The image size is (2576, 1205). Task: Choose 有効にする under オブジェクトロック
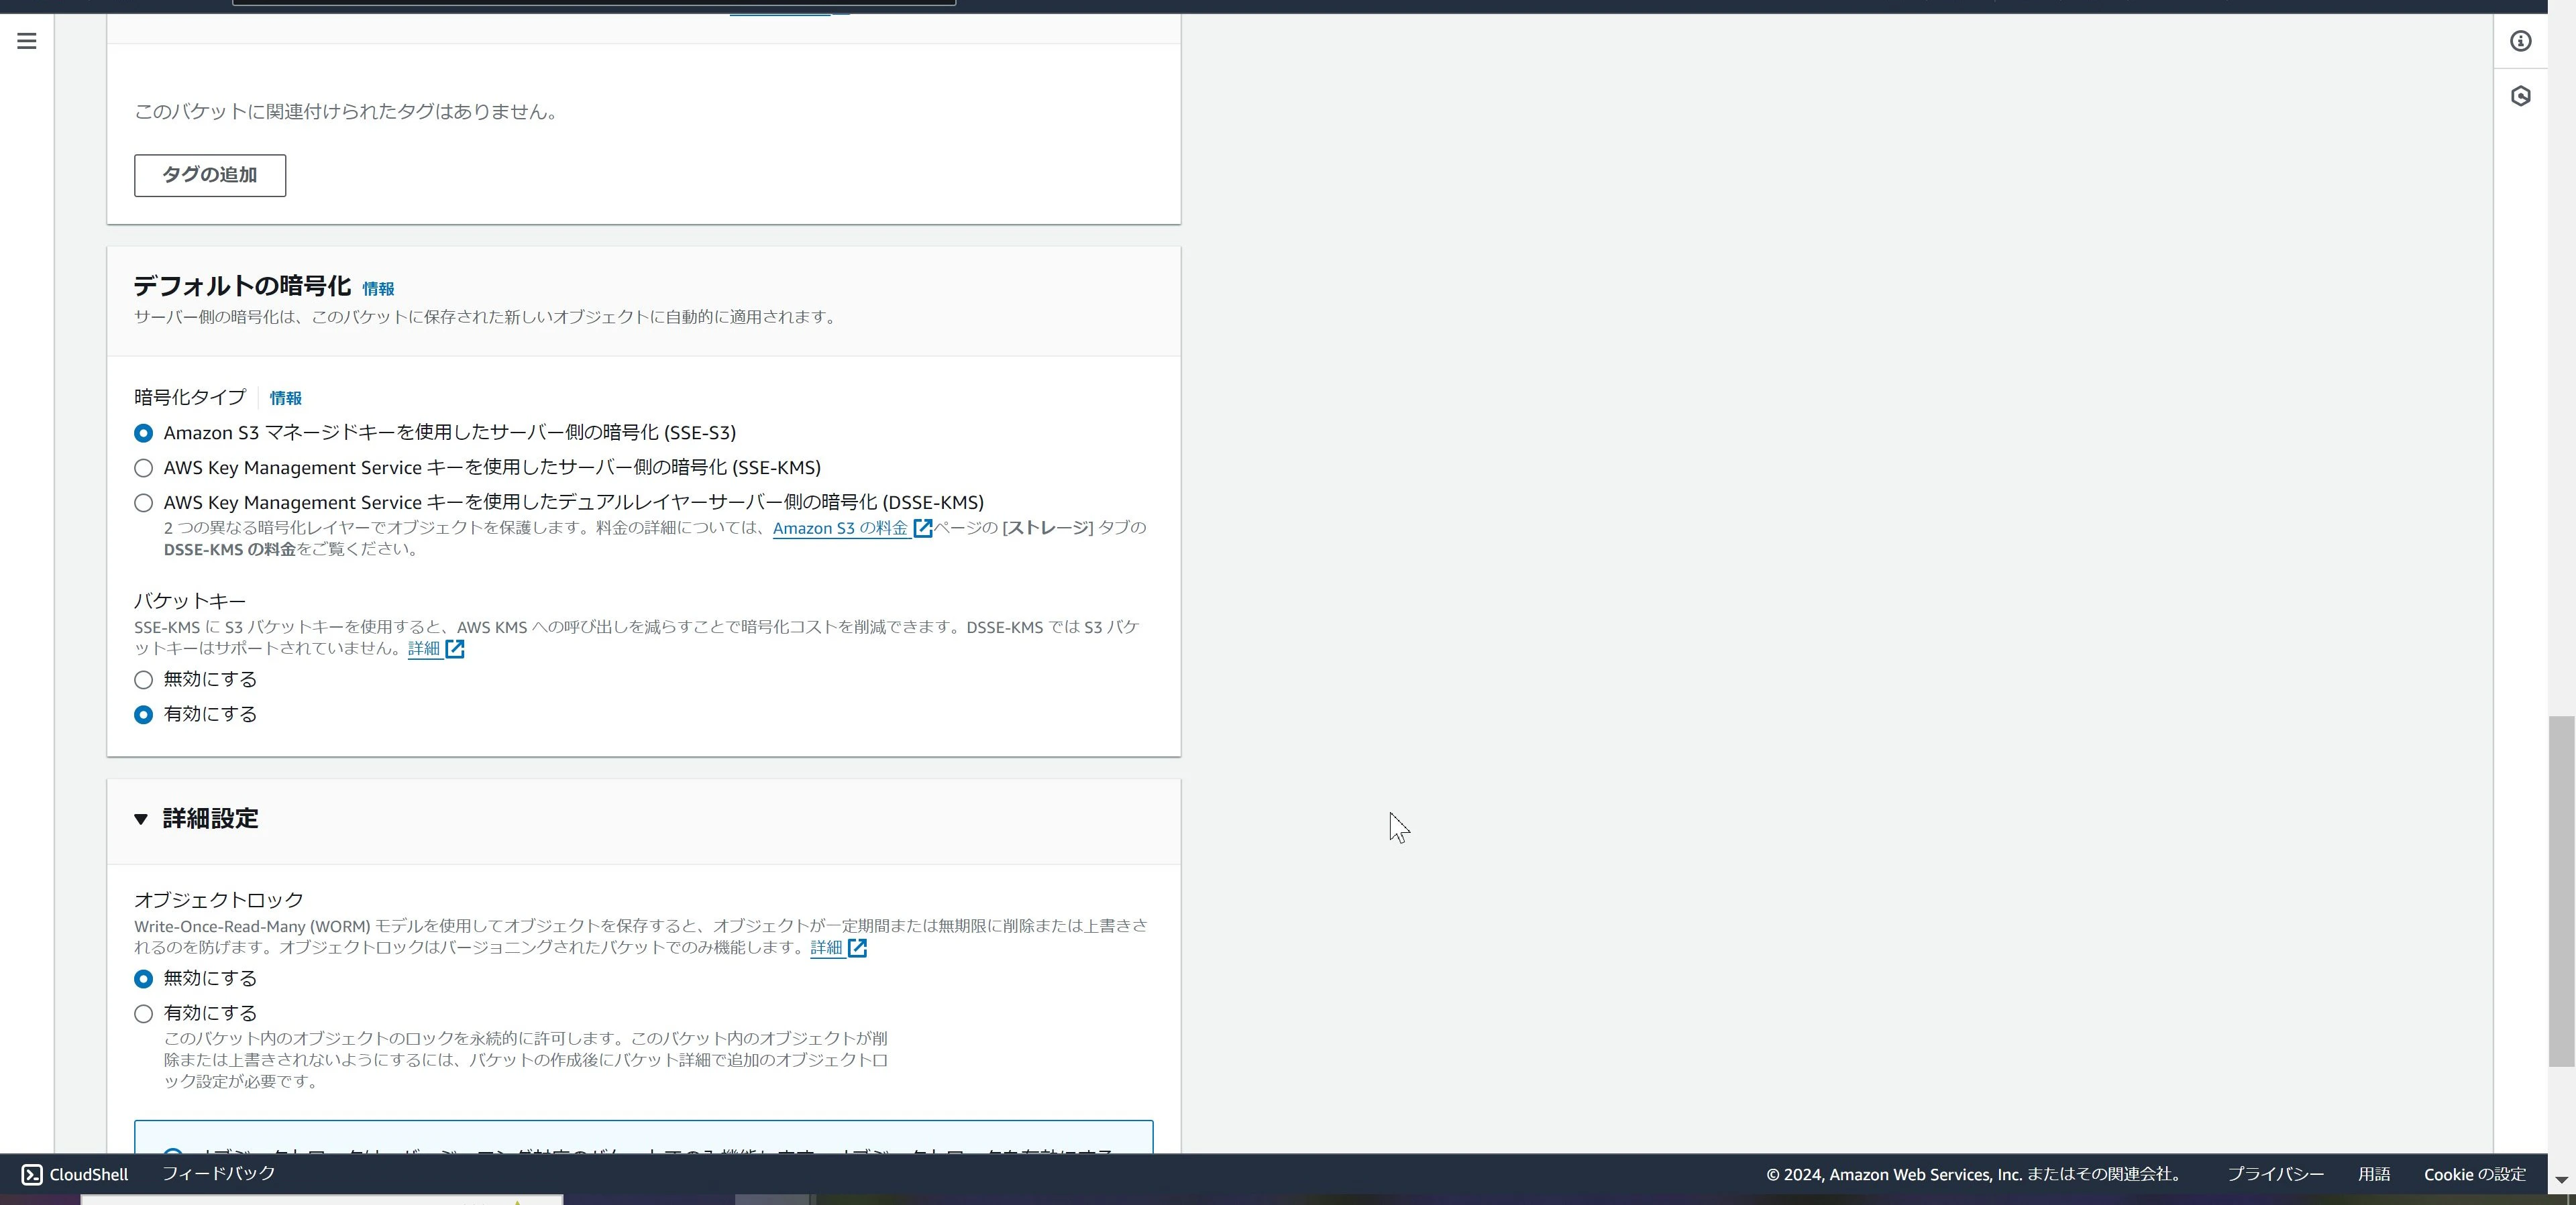[144, 1014]
